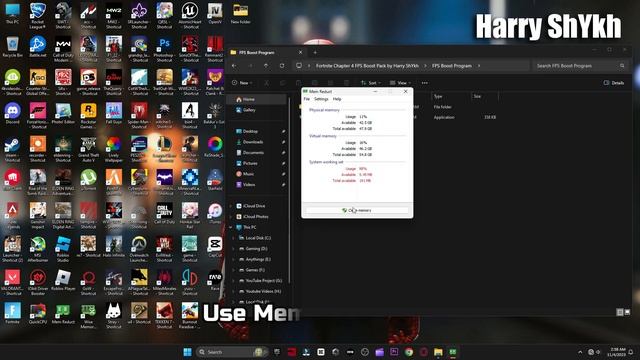The image size is (640, 360).
Task: Open the Rocket League desktop shortcut
Action: 38,16
